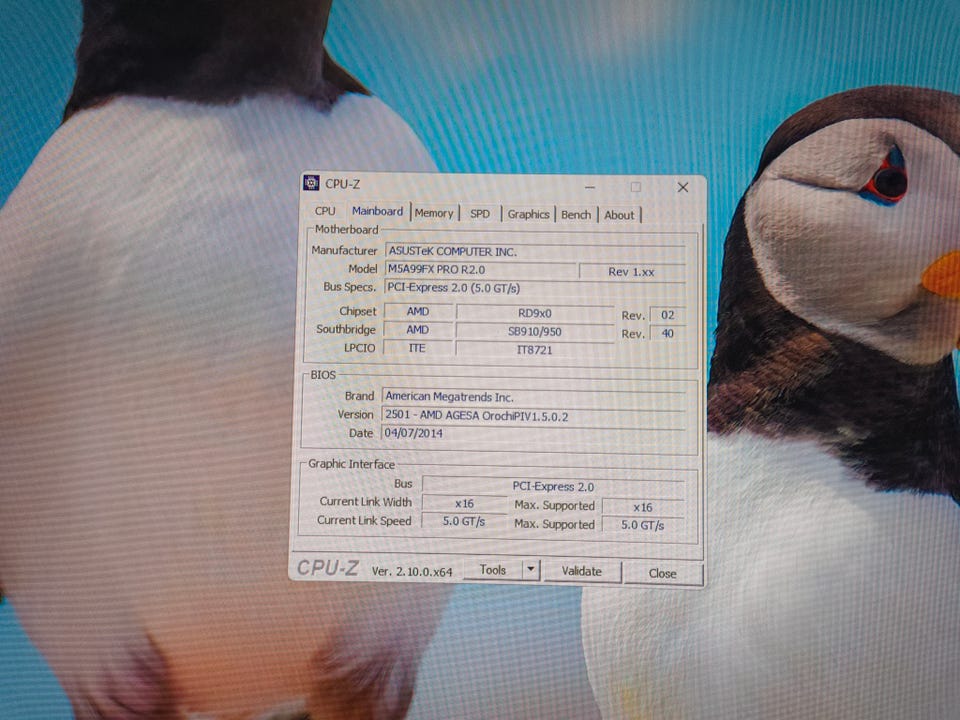
Task: Click the Rev 1.xx model revision field
Action: coord(631,272)
